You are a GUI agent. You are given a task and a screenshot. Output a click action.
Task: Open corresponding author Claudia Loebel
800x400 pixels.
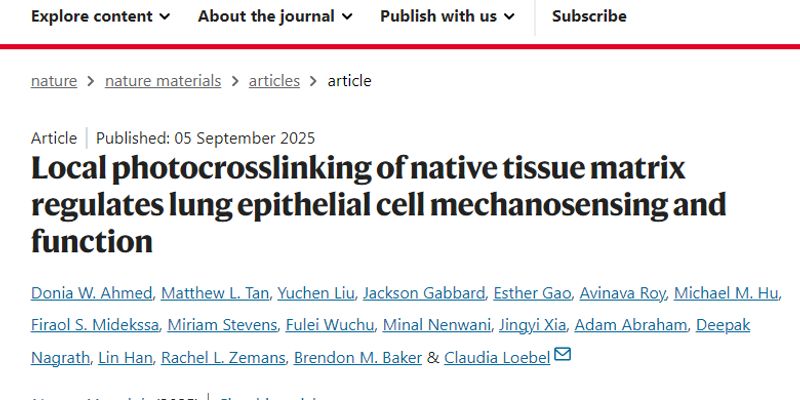[x=497, y=357]
